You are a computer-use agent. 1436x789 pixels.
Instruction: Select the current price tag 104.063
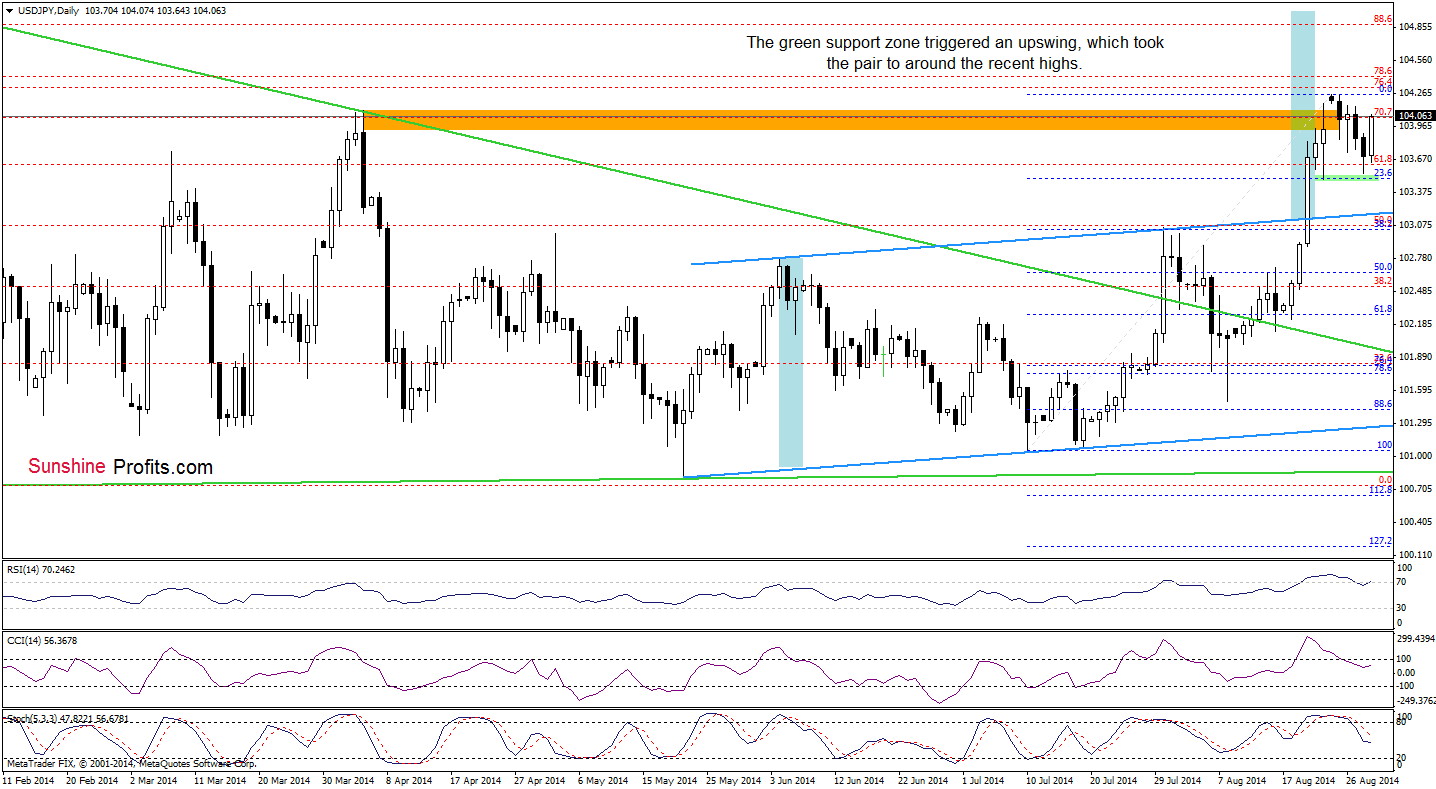[x=1416, y=116]
